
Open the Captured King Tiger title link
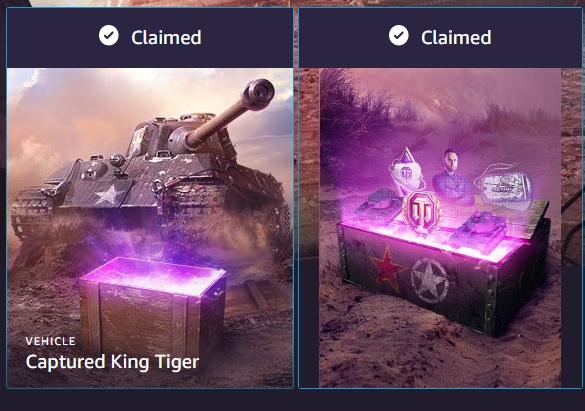tap(112, 362)
